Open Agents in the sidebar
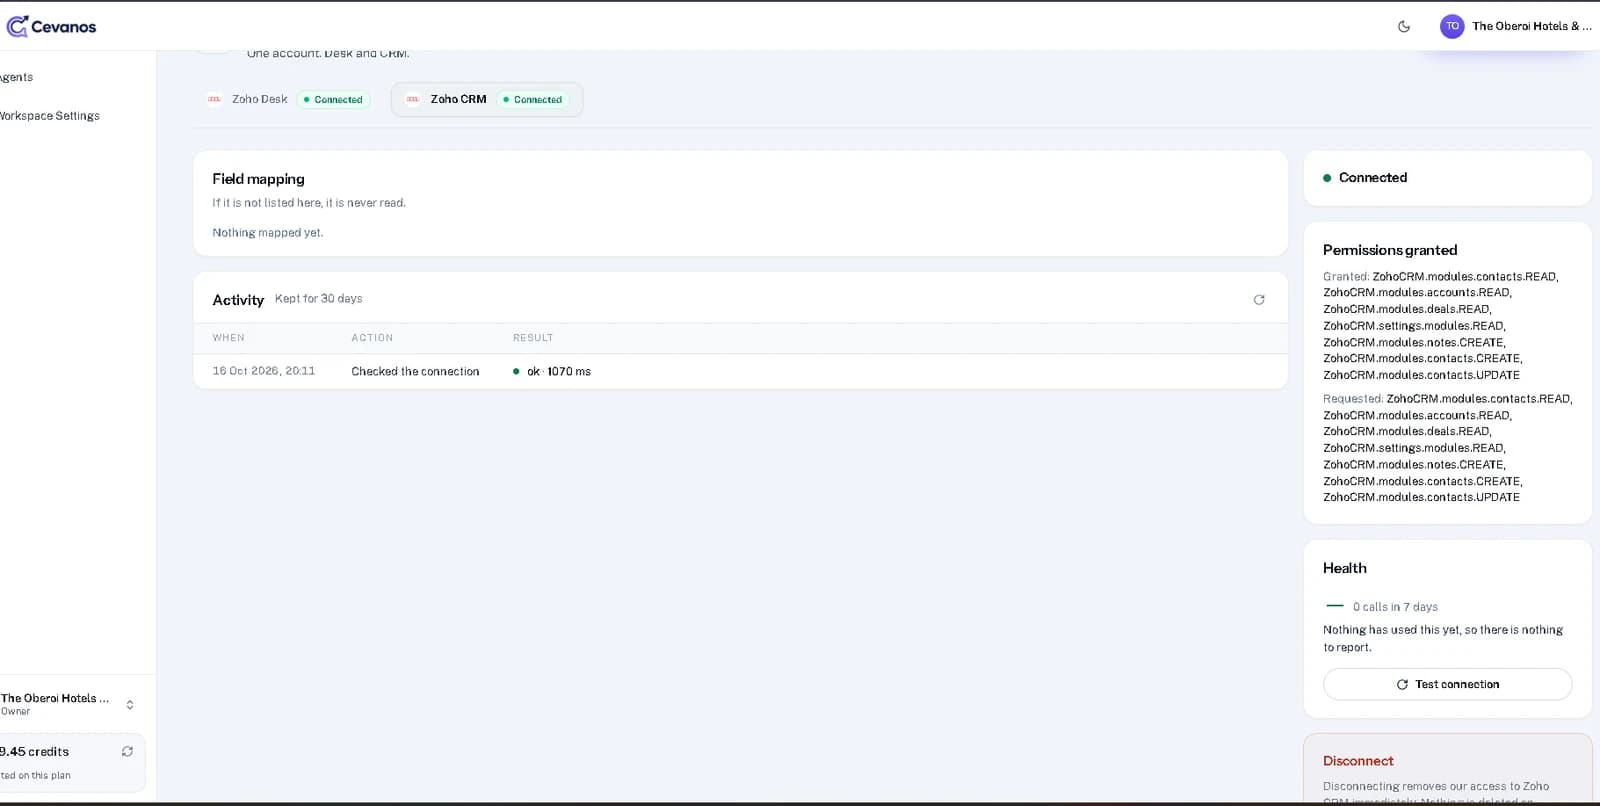The width and height of the screenshot is (1600, 806). [x=16, y=77]
